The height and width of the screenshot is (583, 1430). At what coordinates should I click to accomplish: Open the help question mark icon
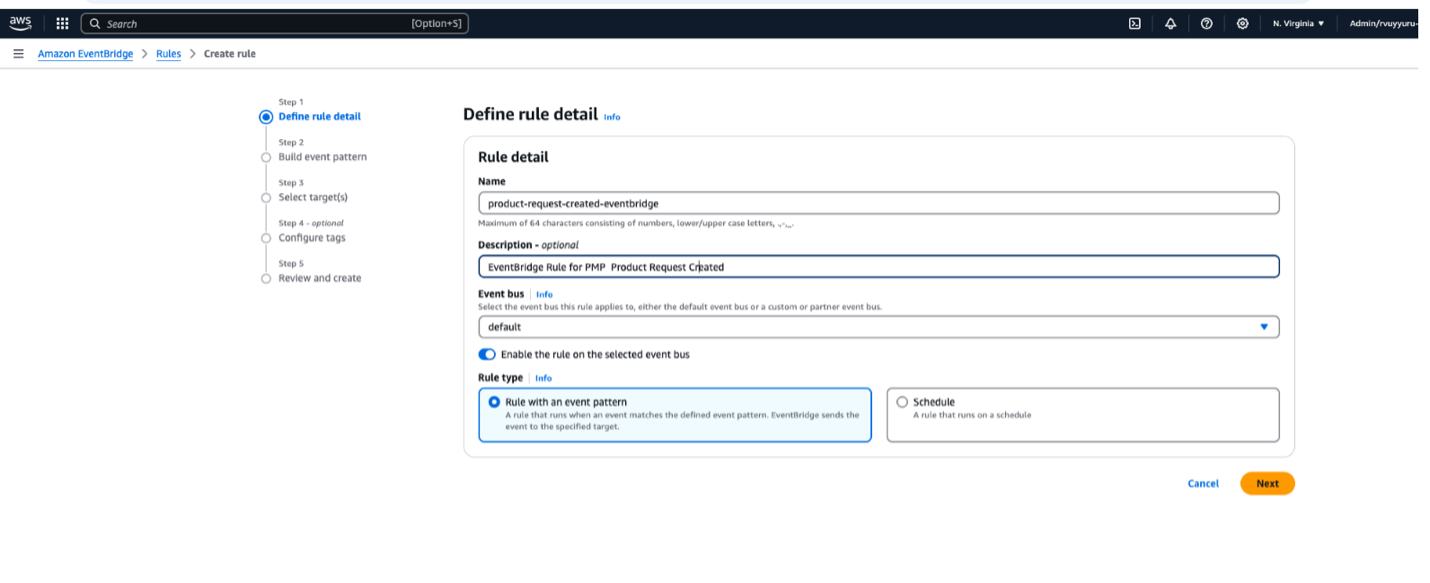tap(1207, 23)
